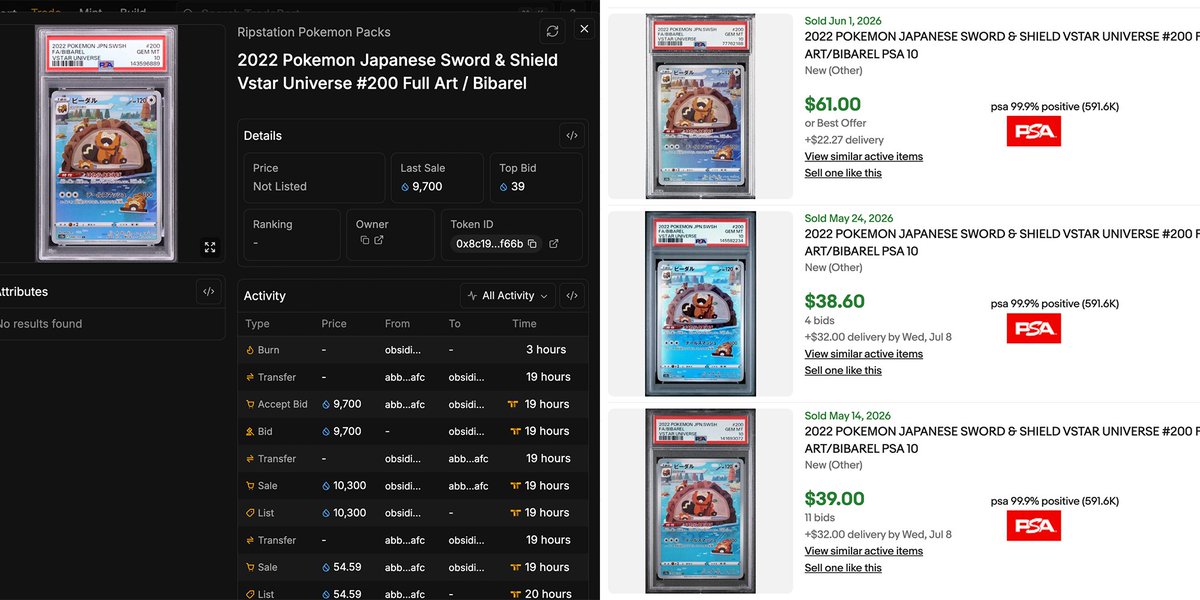Click the marketplace logo in the Bid row
The width and height of the screenshot is (1200, 600).
tap(515, 431)
